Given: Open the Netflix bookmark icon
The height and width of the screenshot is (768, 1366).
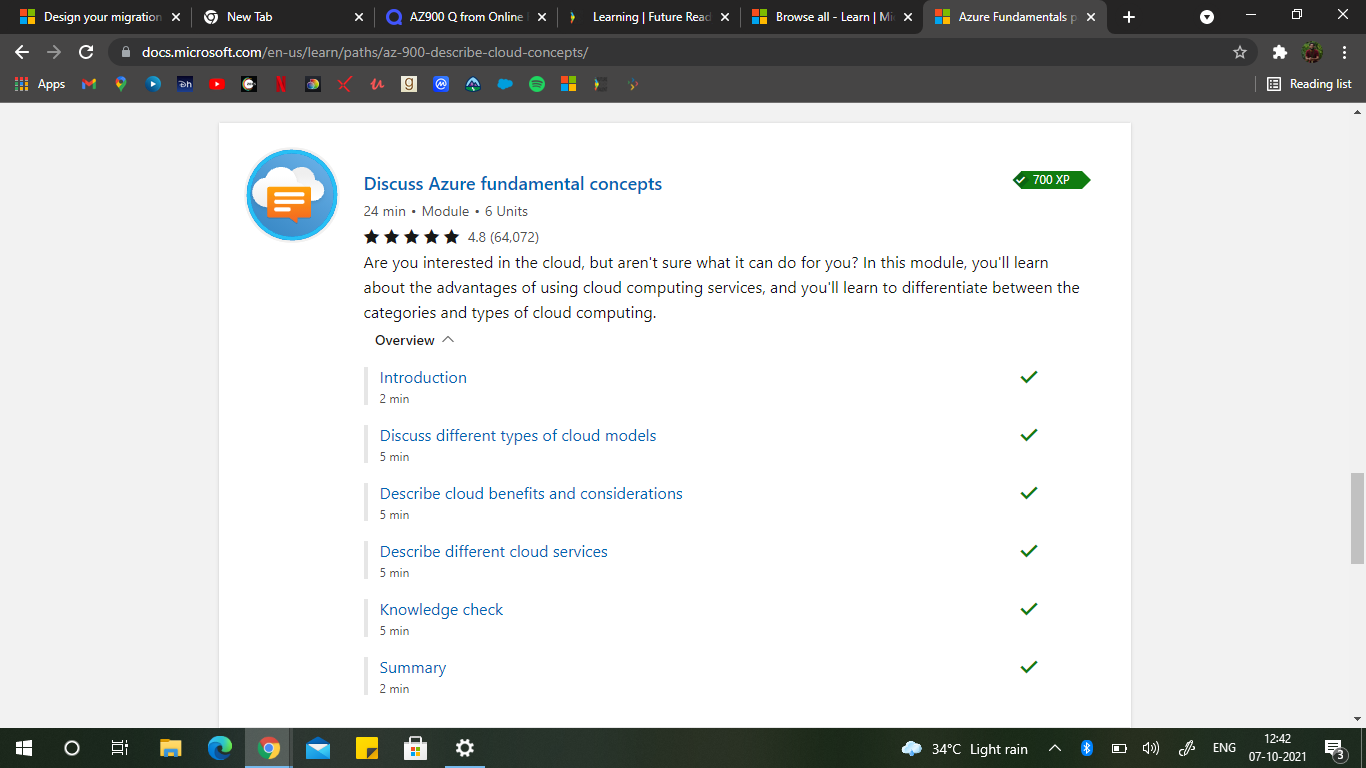Looking at the screenshot, I should 281,84.
